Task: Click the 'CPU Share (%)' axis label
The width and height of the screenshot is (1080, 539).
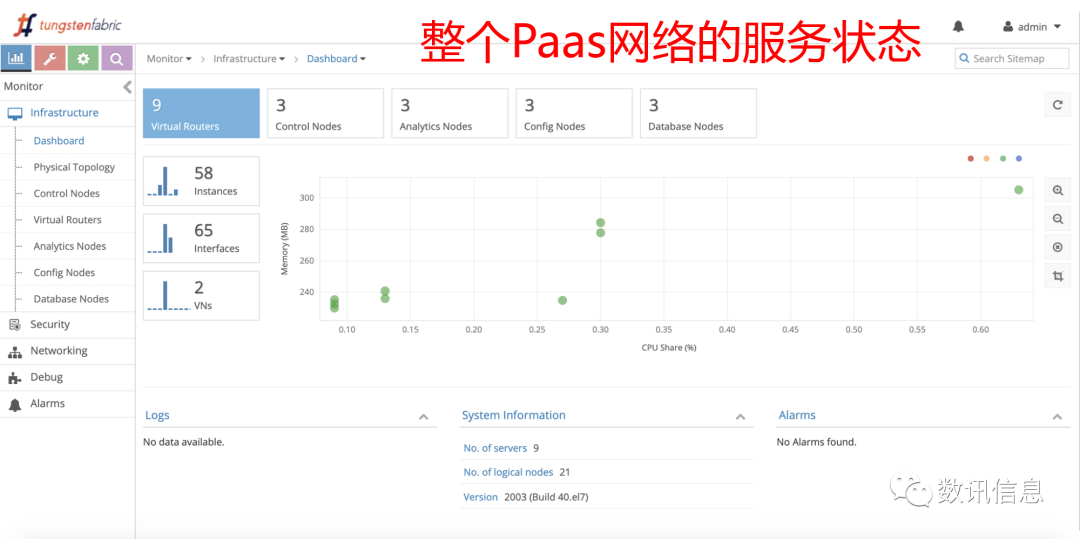Action: tap(669, 348)
